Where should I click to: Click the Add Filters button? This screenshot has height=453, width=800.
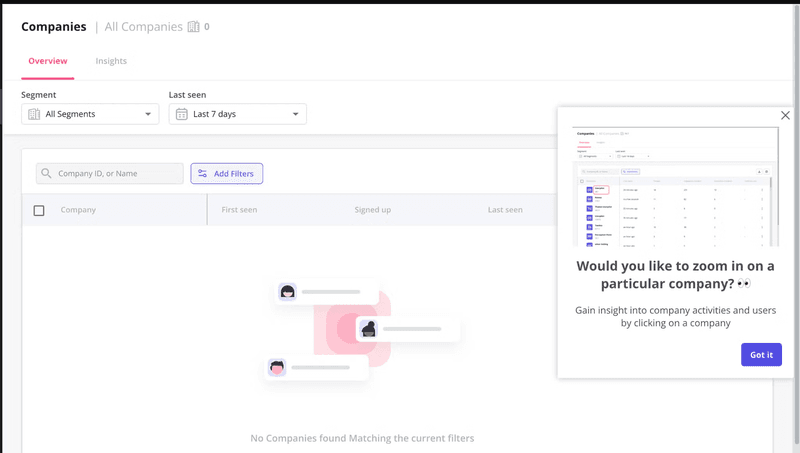[227, 173]
